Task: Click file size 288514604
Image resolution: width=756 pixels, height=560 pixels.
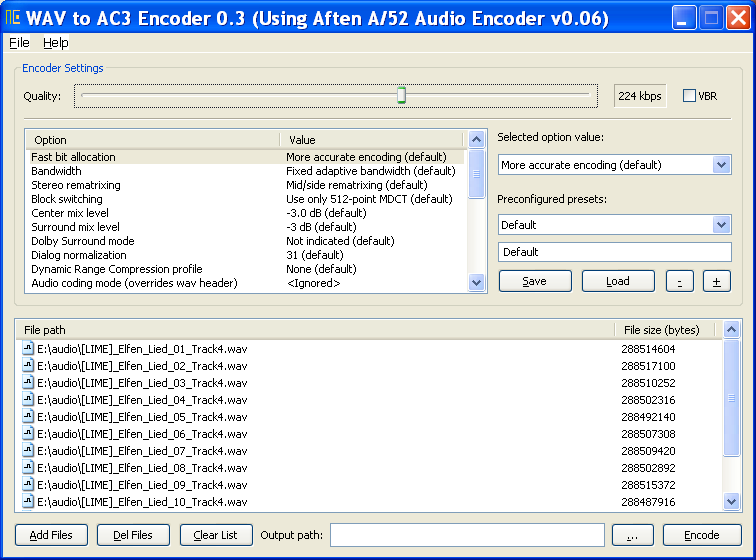Action: [648, 349]
